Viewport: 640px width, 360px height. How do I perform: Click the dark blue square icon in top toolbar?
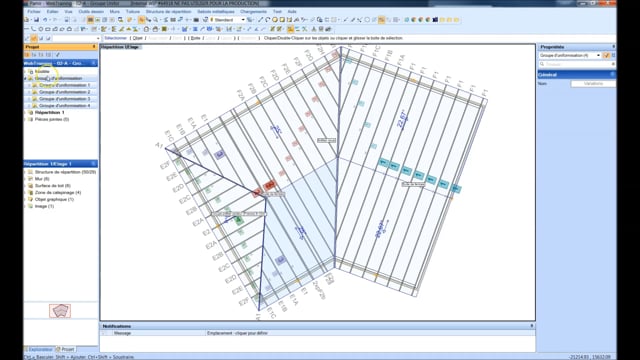point(436,20)
